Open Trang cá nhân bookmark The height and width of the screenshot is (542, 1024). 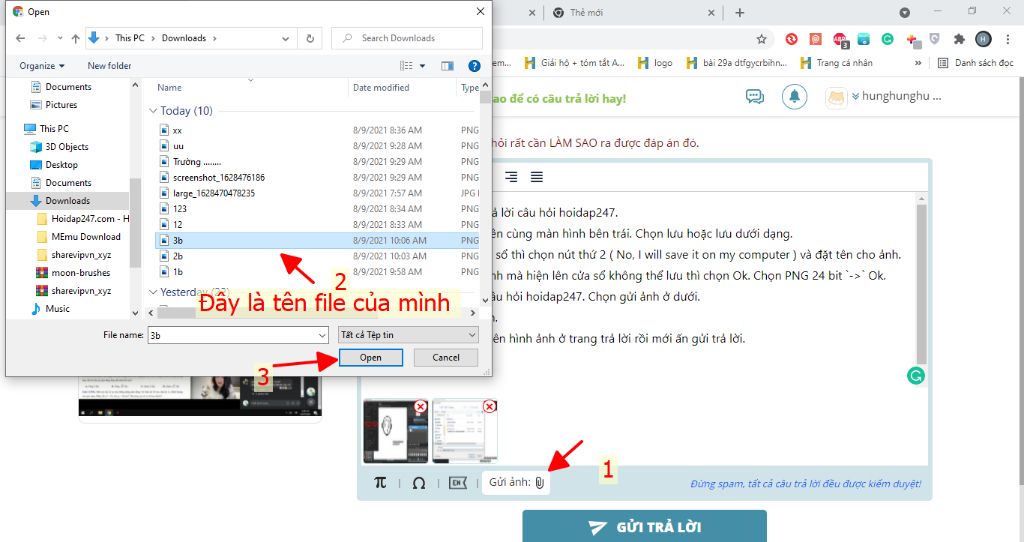(x=837, y=63)
